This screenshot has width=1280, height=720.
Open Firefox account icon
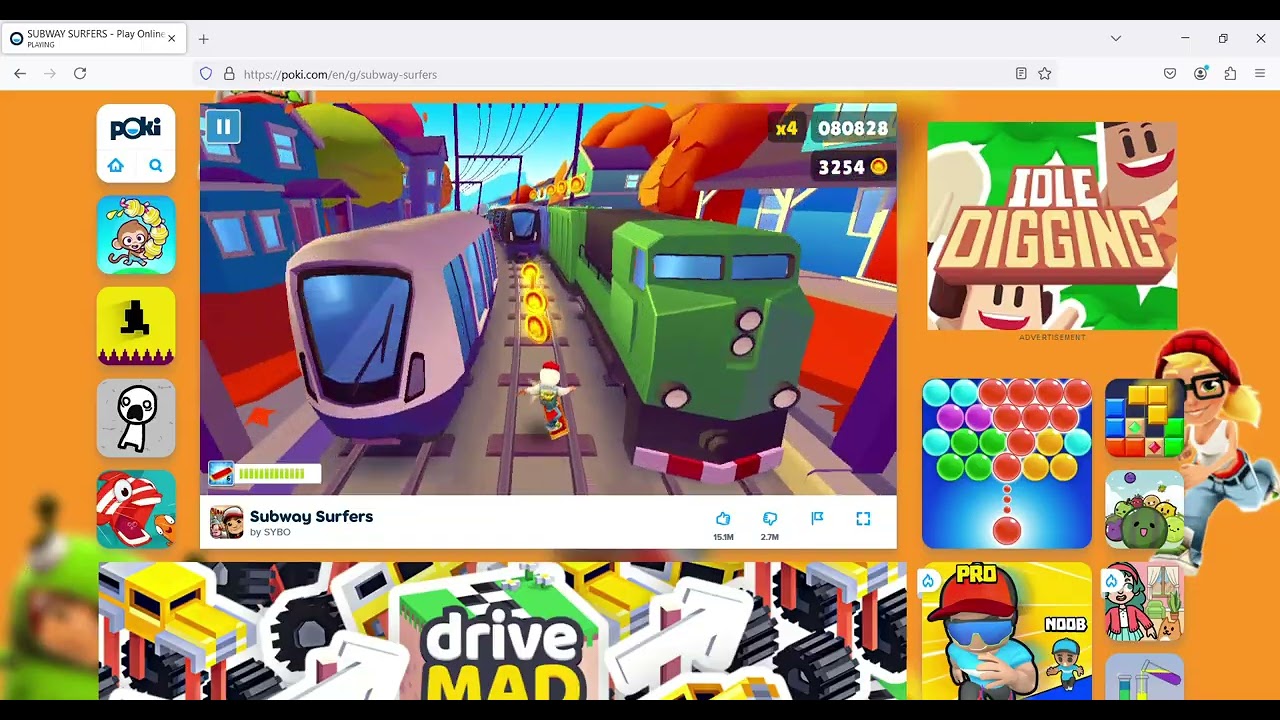(1200, 74)
